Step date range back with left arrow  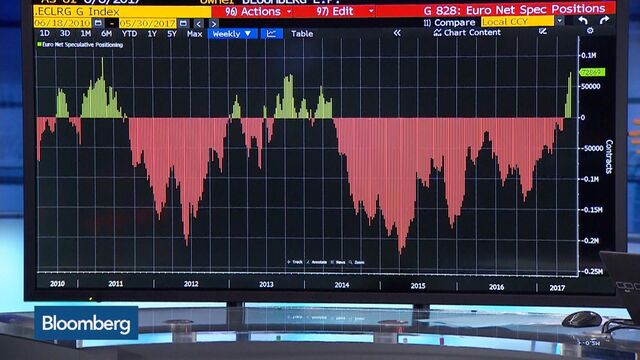[x=198, y=24]
